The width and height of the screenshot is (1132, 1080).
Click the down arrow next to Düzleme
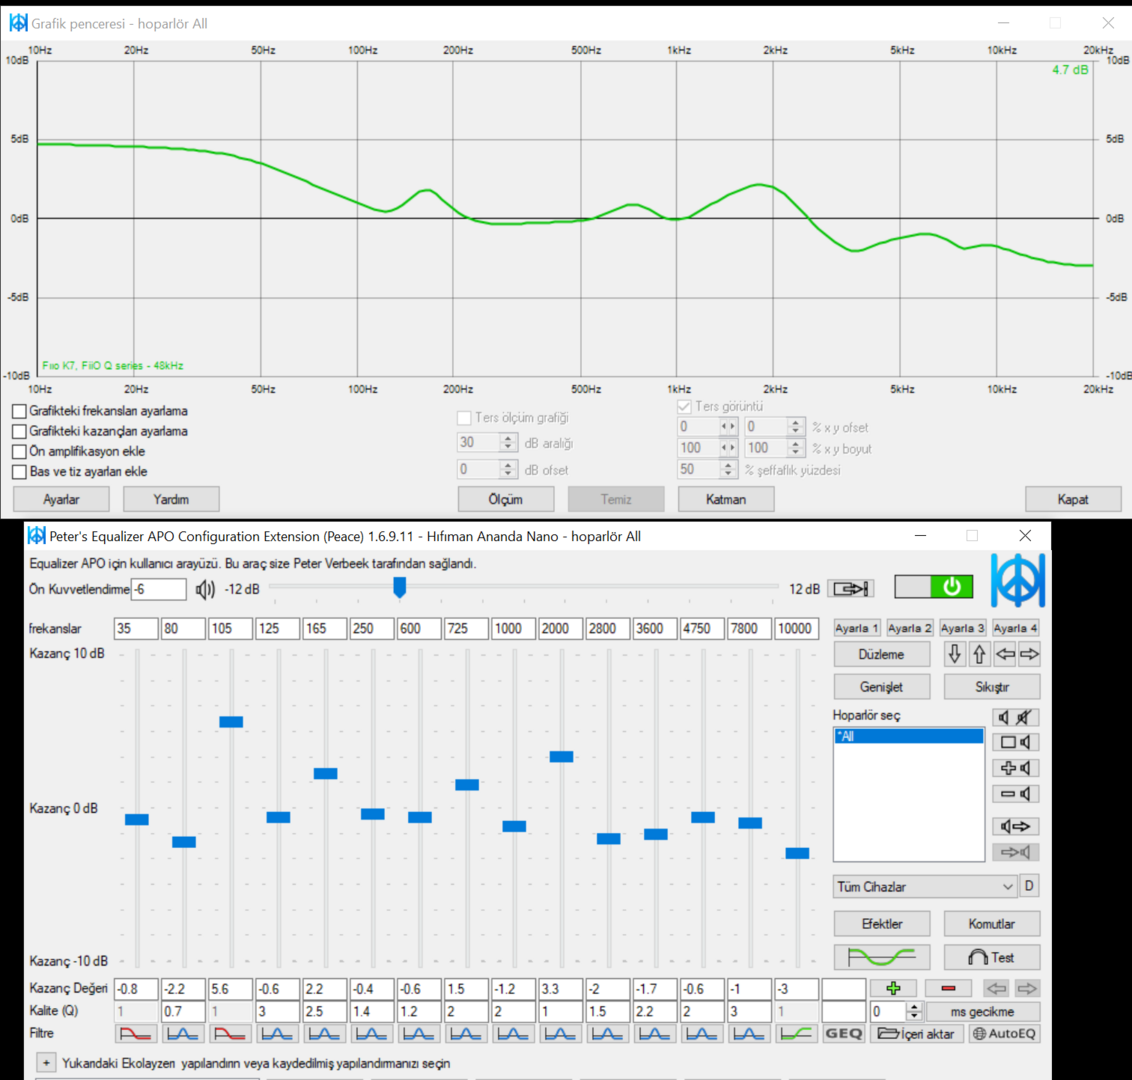(954, 655)
